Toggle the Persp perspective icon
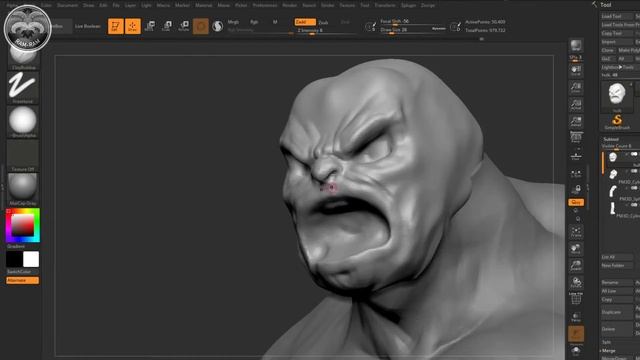 point(576,137)
